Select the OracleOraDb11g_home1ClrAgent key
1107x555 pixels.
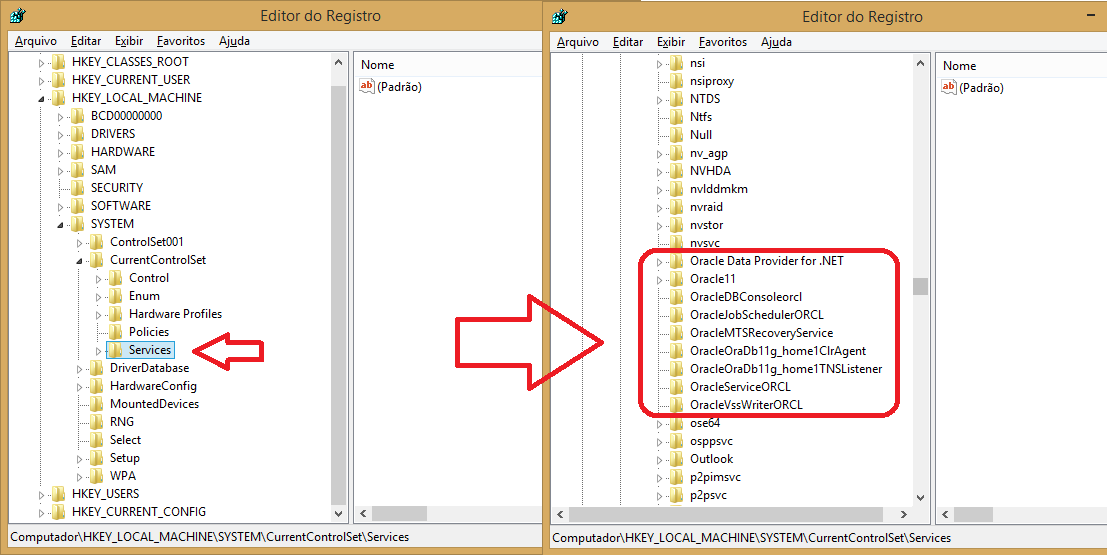click(x=777, y=351)
